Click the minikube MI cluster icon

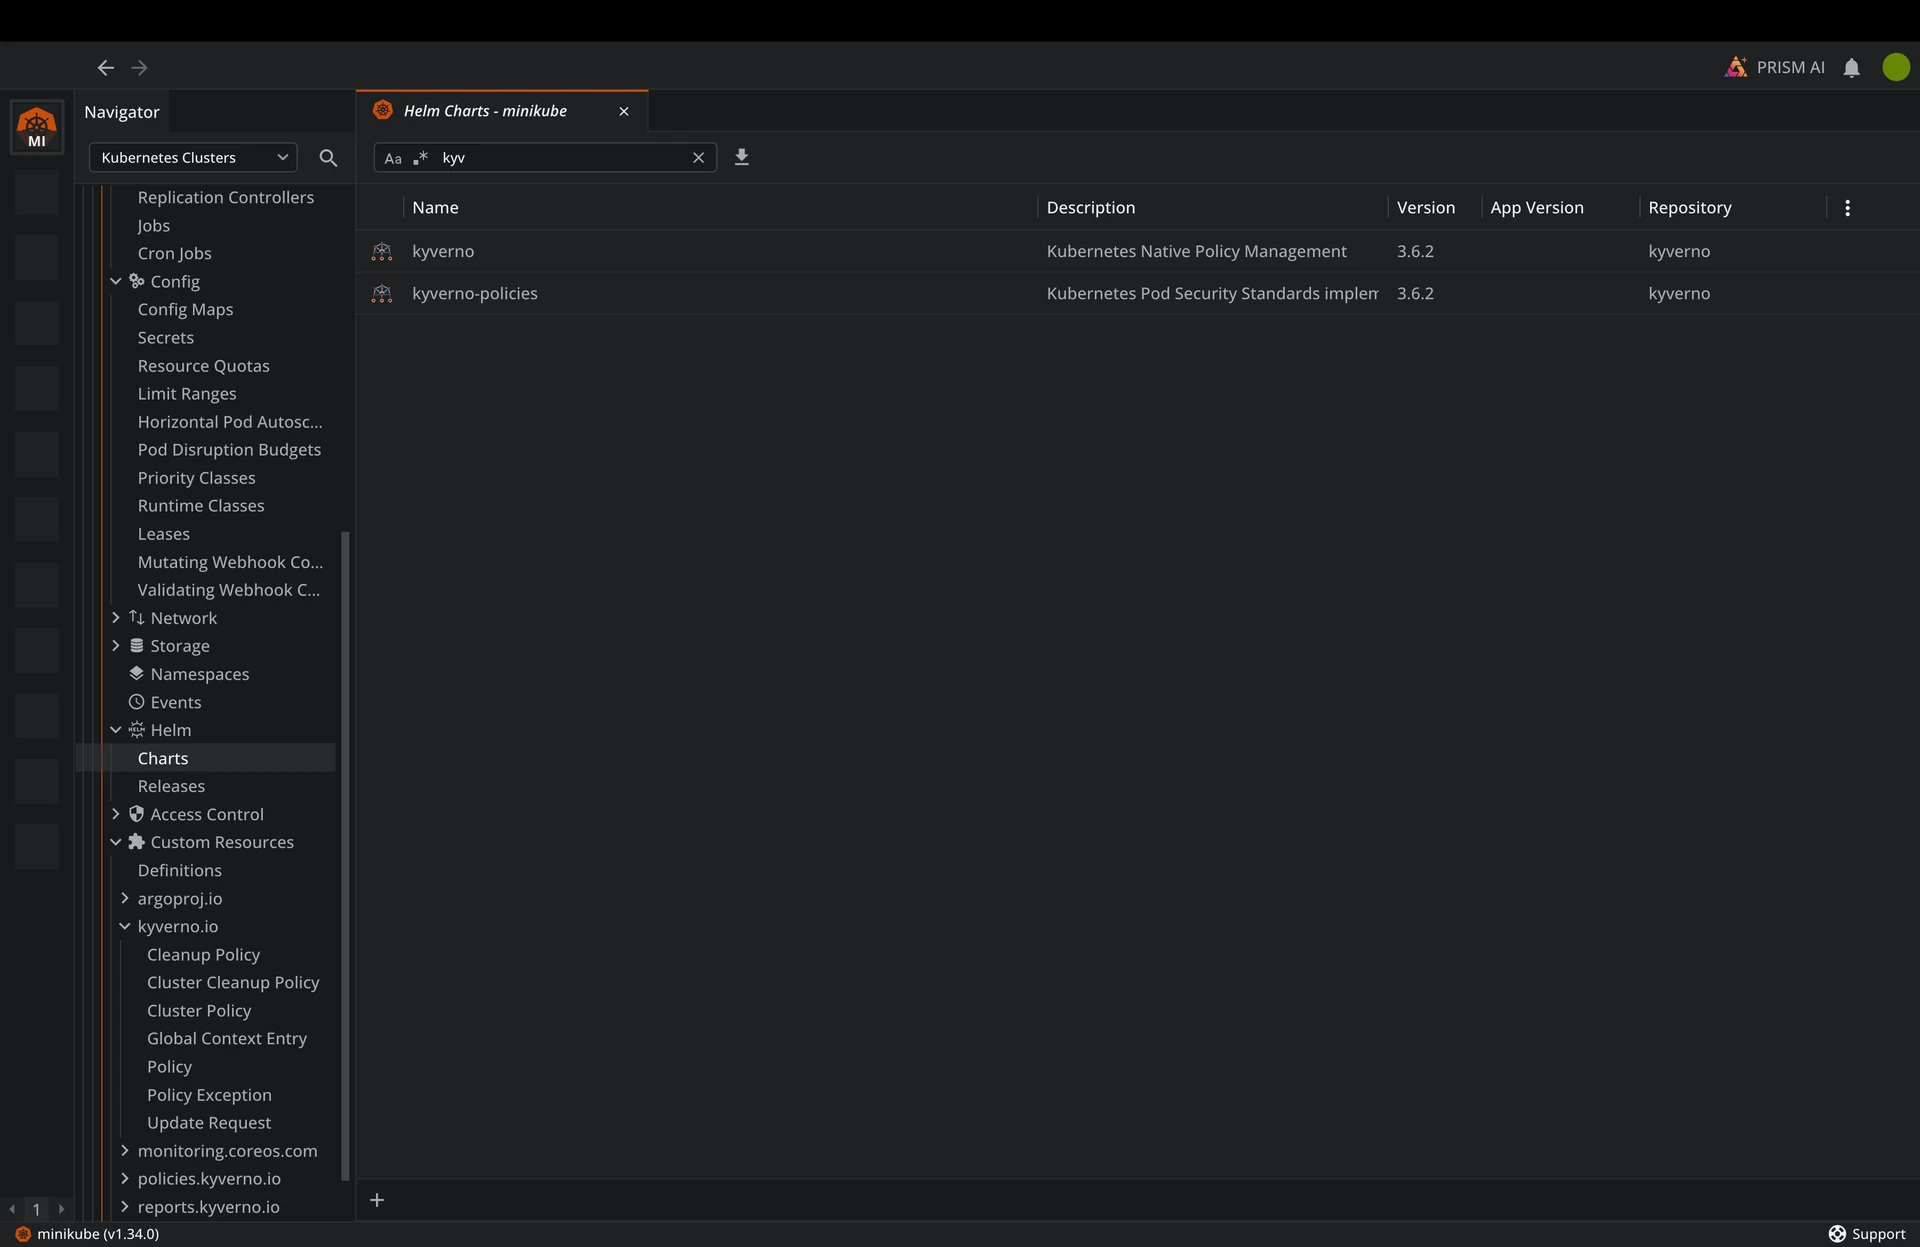(37, 127)
